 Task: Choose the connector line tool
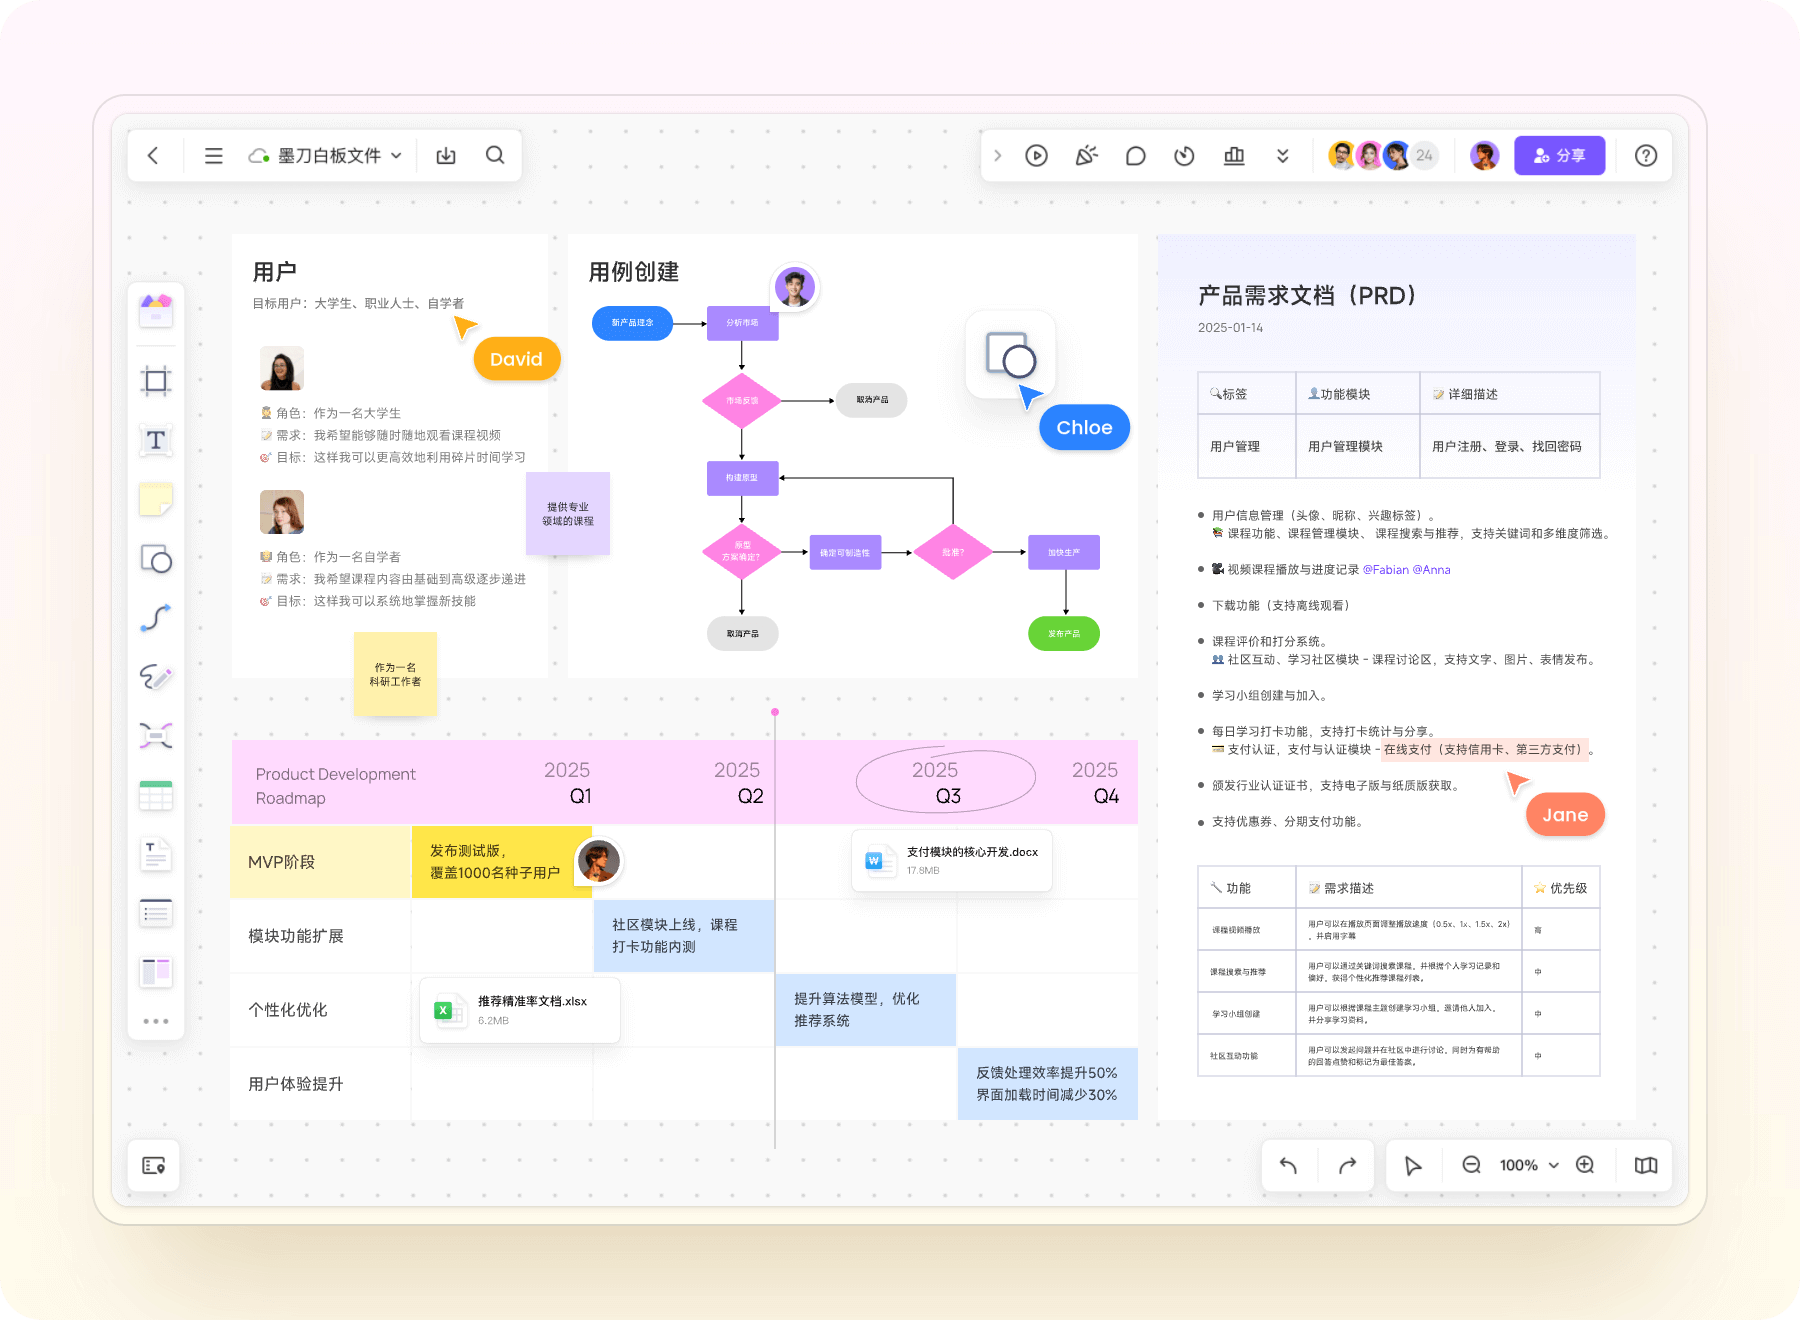coord(156,618)
